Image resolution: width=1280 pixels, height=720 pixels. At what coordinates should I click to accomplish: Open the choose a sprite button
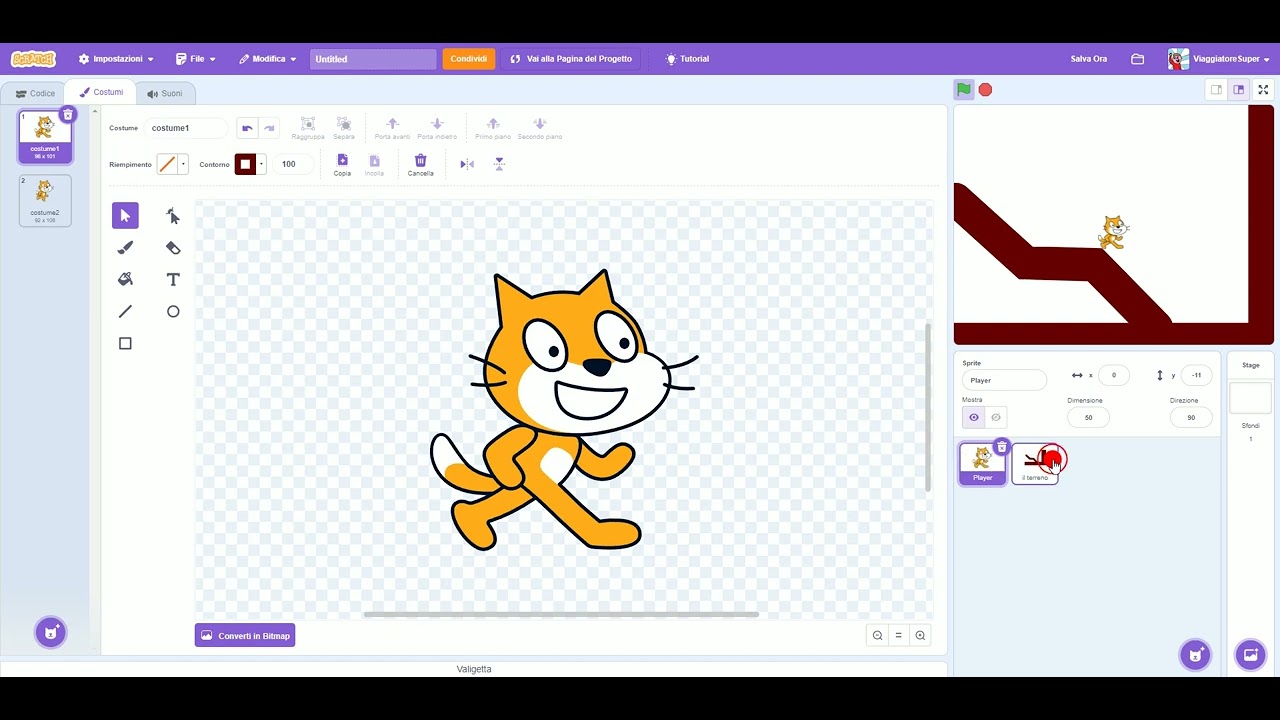point(1195,655)
